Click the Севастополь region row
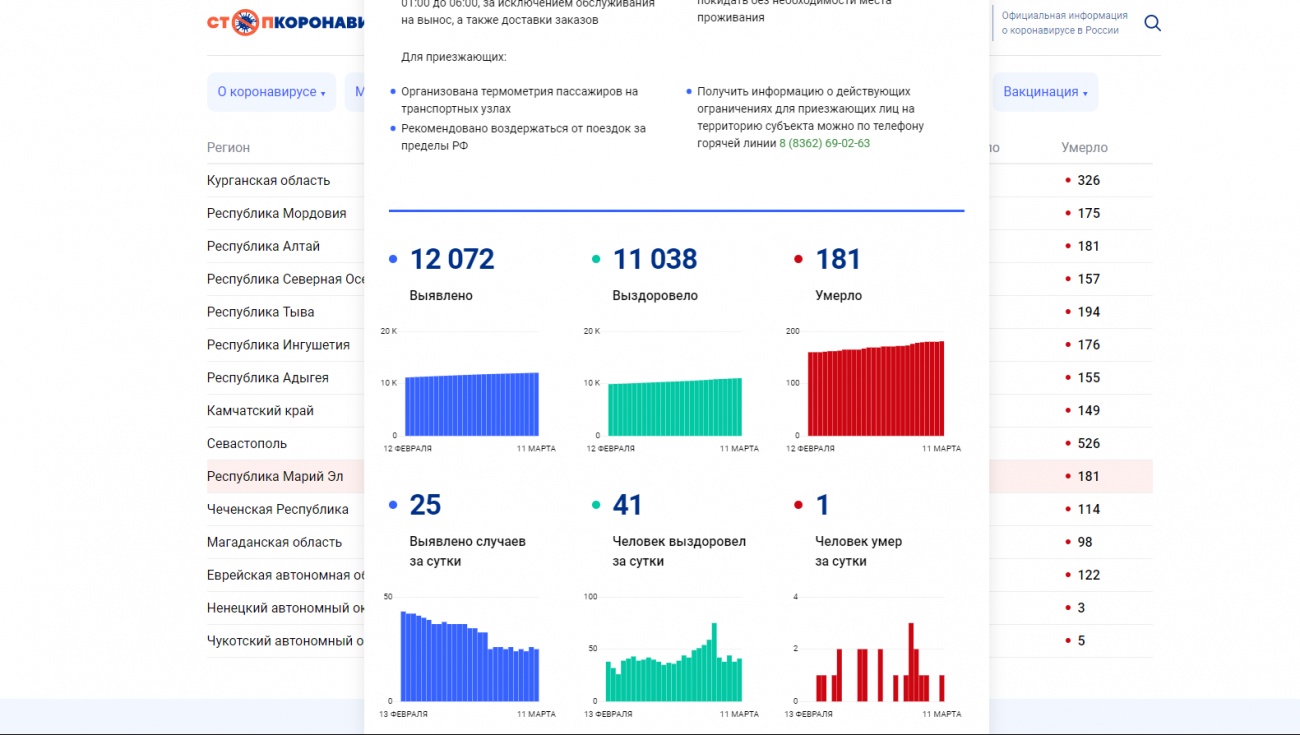Screen dimensions: 1300x735 point(247,444)
